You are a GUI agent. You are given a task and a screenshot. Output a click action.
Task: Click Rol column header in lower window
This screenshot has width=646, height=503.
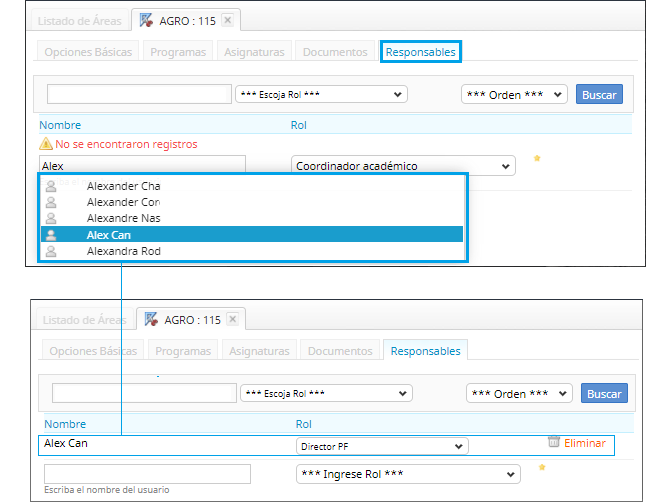coord(304,424)
